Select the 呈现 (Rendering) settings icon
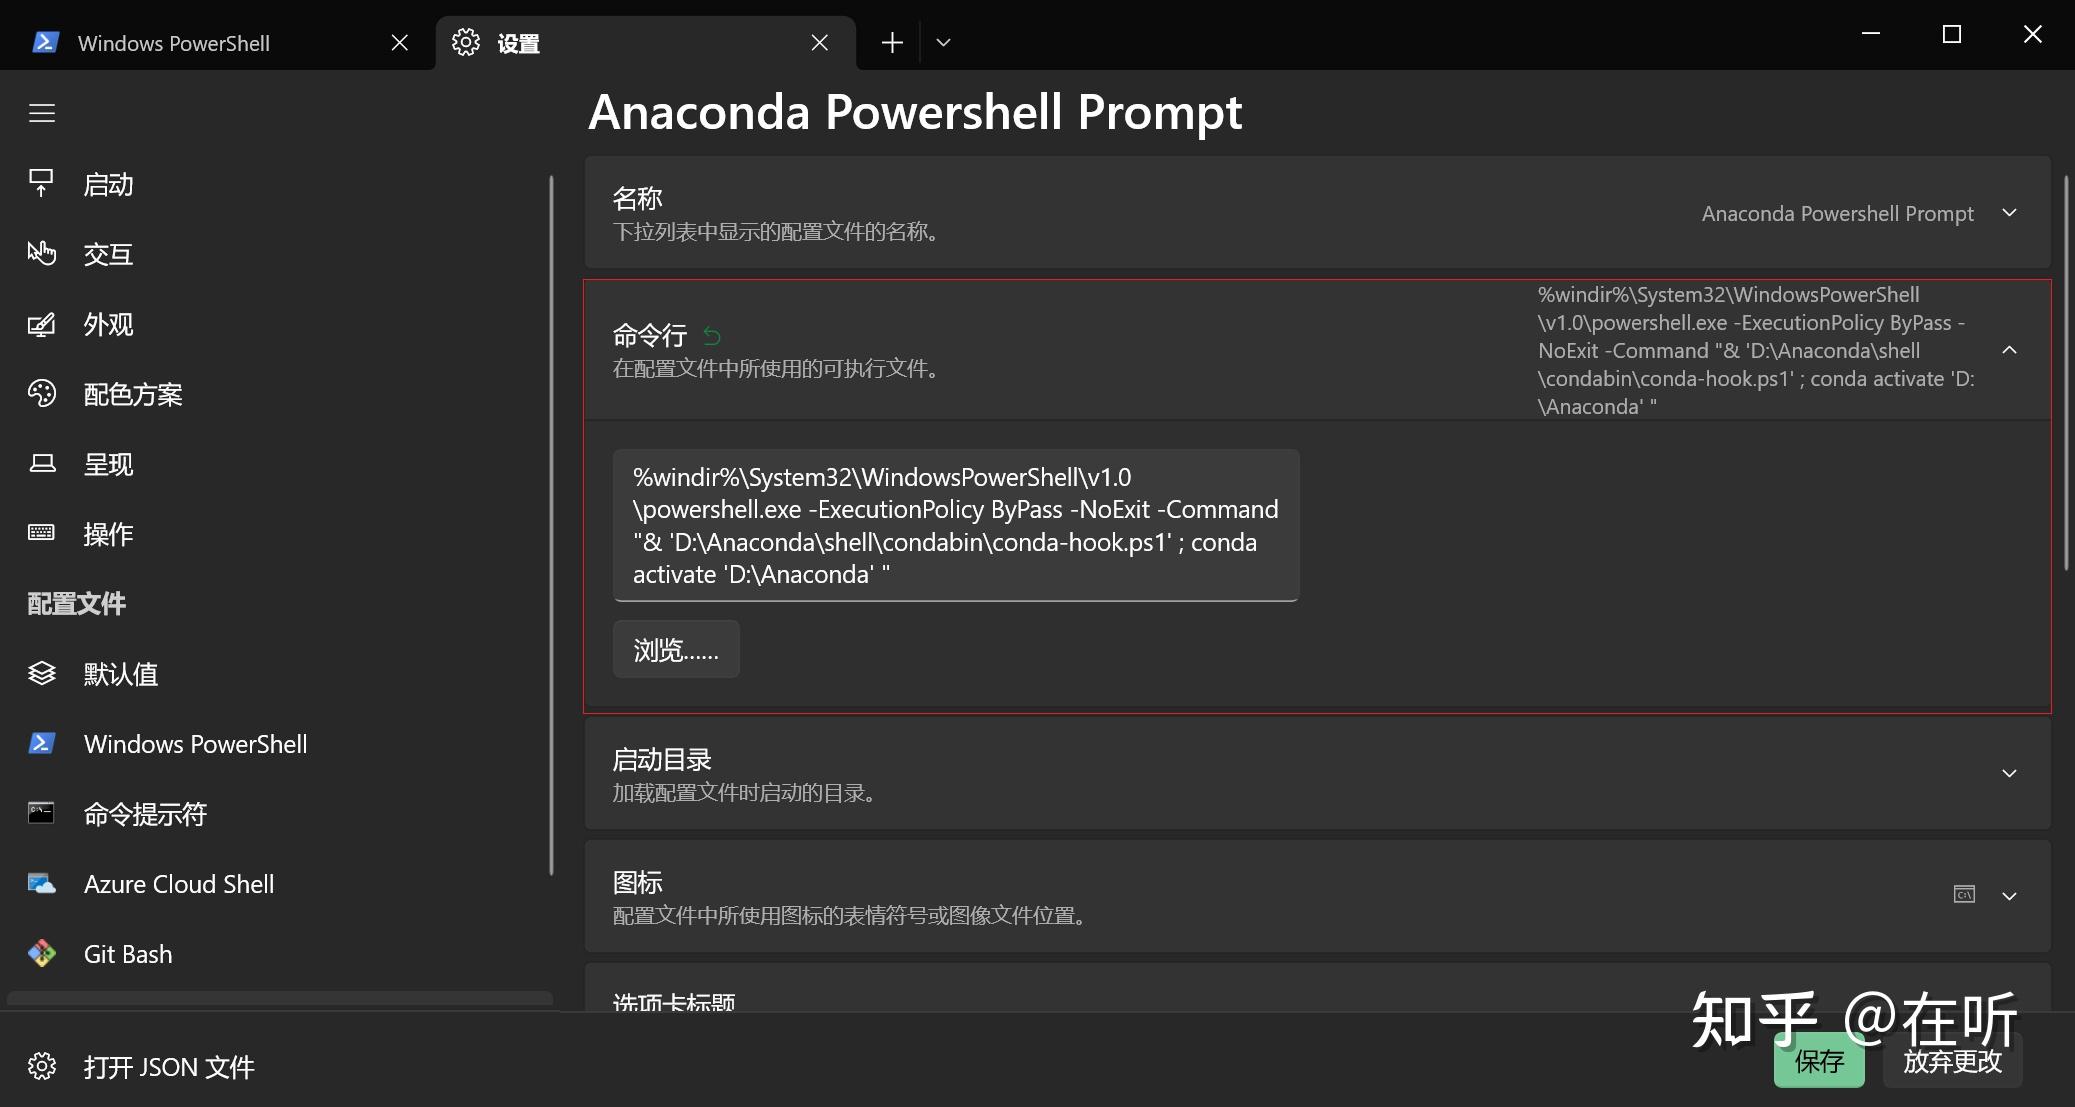The width and height of the screenshot is (2075, 1107). click(x=42, y=463)
